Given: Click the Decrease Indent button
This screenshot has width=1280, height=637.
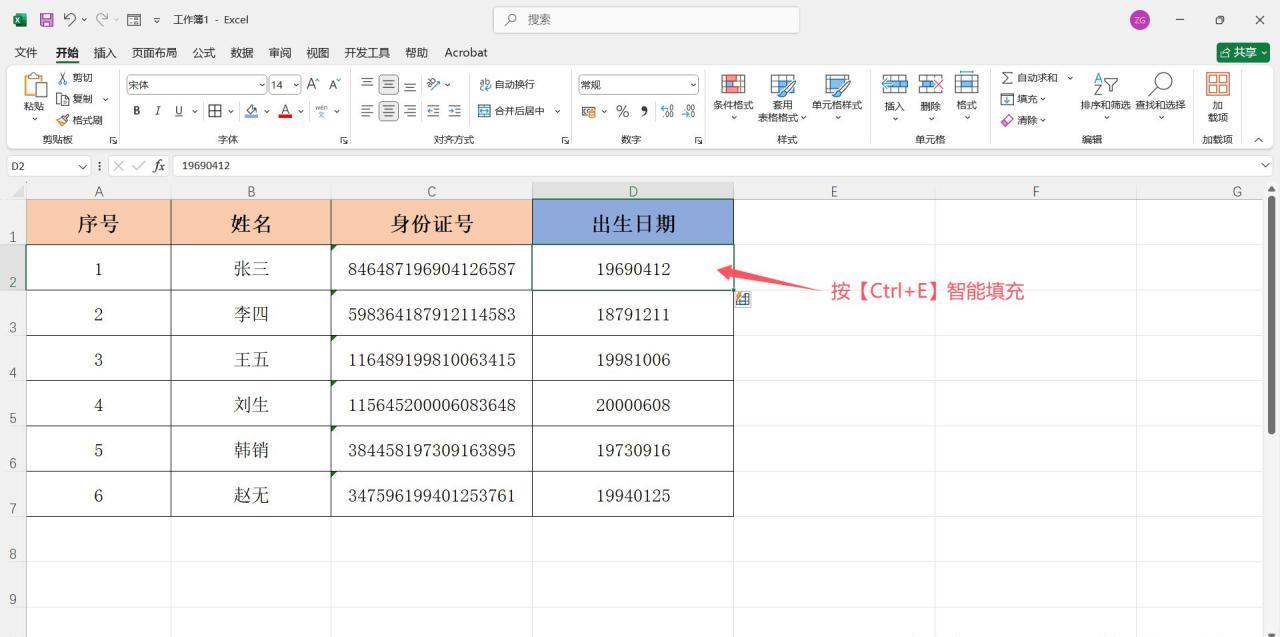Looking at the screenshot, I should point(434,111).
